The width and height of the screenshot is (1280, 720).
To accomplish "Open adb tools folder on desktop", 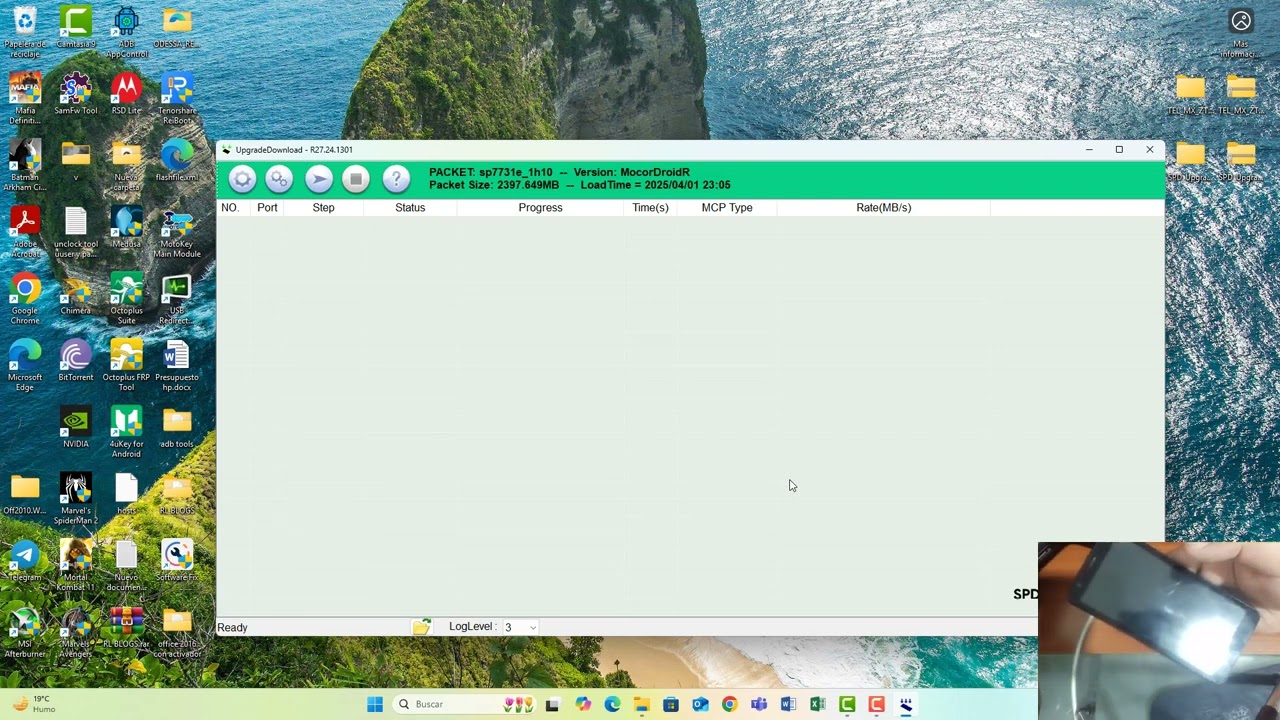I will (177, 428).
